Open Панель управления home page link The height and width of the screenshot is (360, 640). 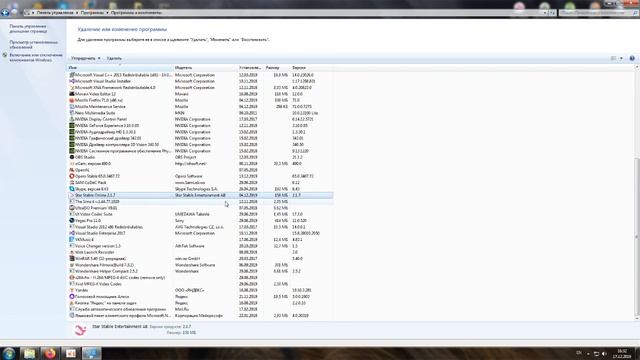coord(28,29)
